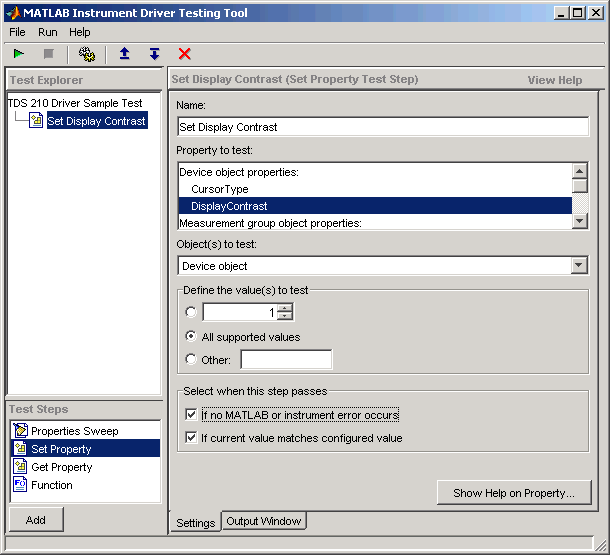Click the green Run test toolbar icon
Image resolution: width=610 pixels, height=555 pixels.
[x=20, y=54]
